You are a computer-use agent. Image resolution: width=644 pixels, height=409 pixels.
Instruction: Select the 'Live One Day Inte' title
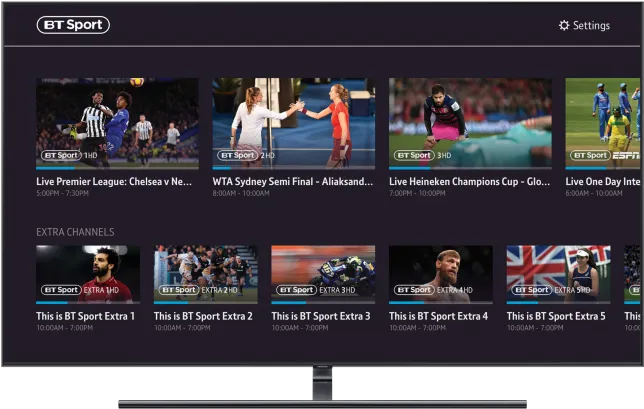tap(603, 182)
